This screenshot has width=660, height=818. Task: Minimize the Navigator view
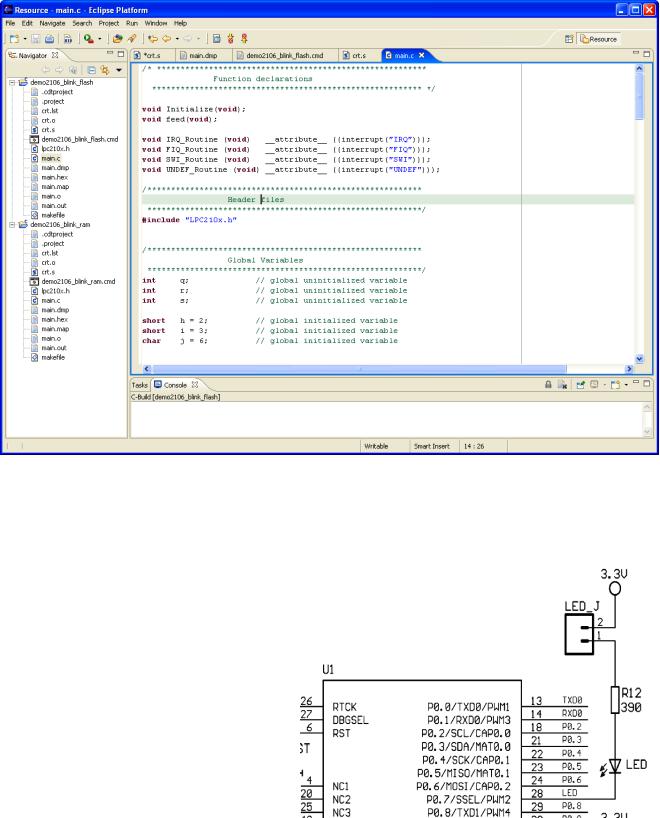click(x=110, y=53)
